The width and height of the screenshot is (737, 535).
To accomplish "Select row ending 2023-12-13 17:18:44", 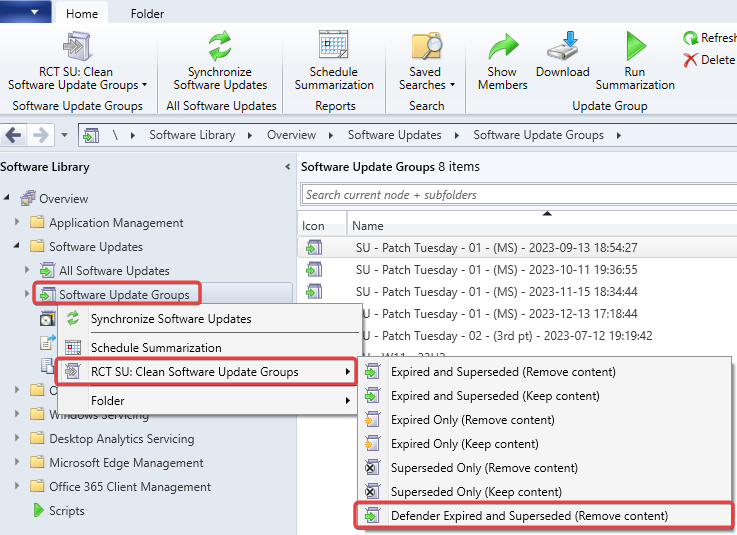I will pyautogui.click(x=548, y=314).
